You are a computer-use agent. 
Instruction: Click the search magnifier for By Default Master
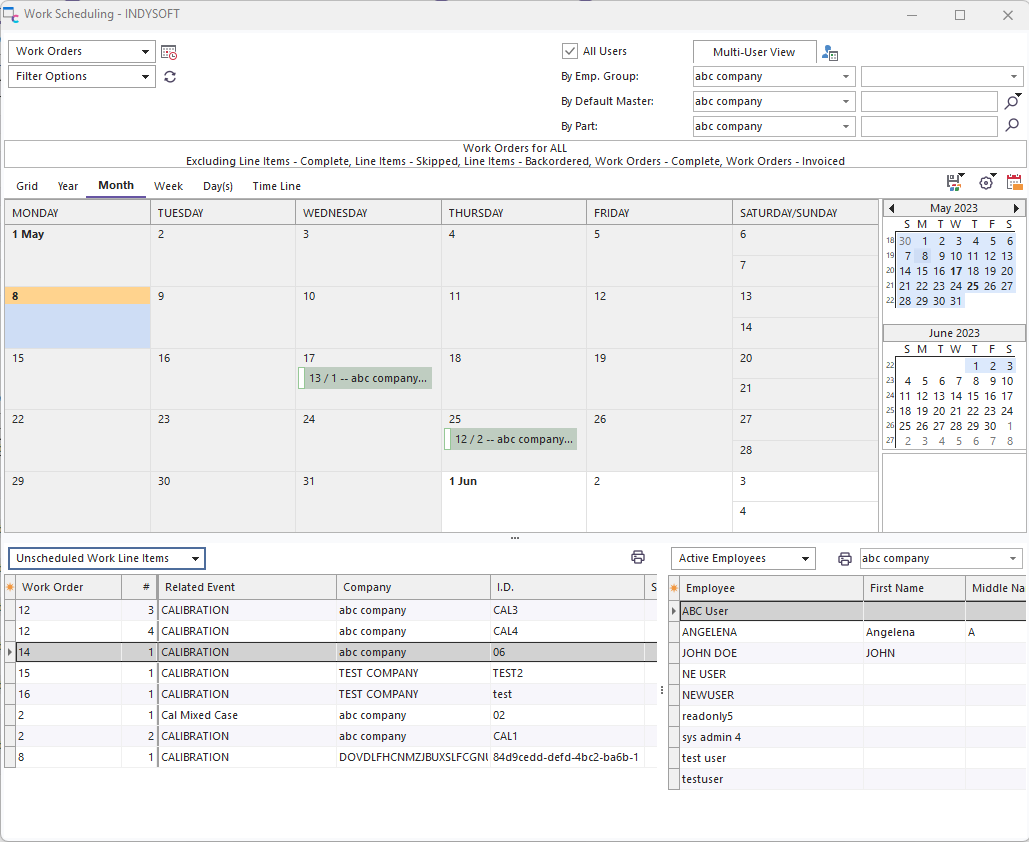(1012, 102)
